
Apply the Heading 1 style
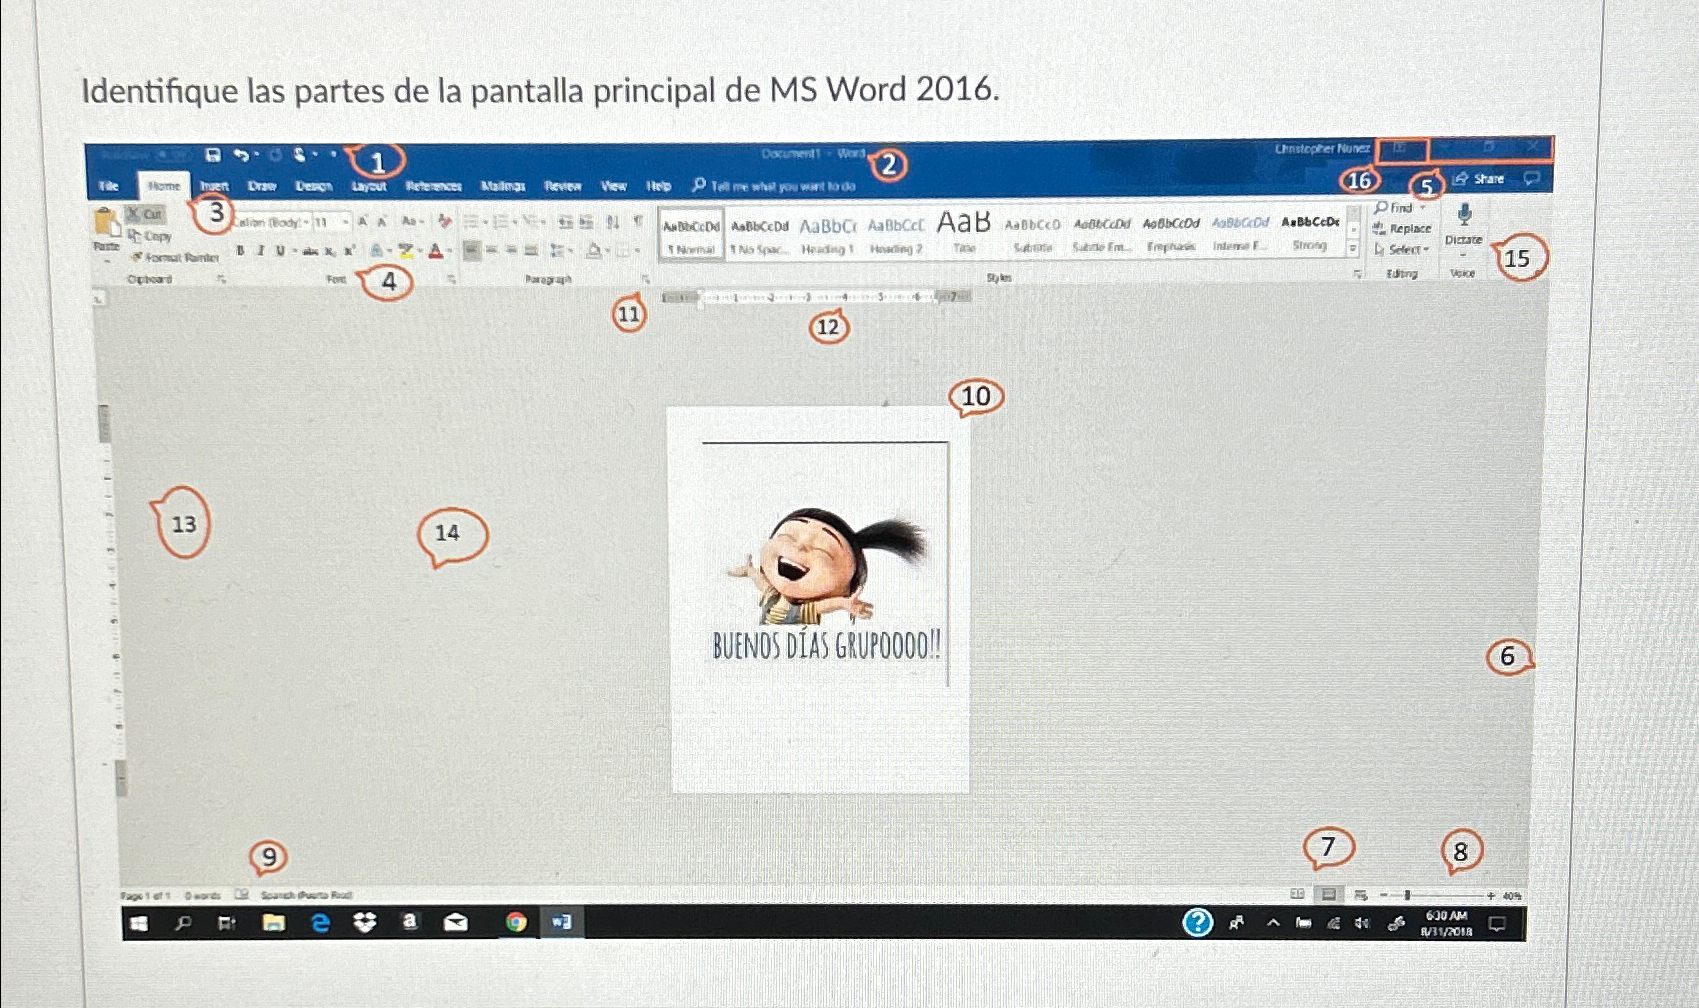tap(828, 236)
